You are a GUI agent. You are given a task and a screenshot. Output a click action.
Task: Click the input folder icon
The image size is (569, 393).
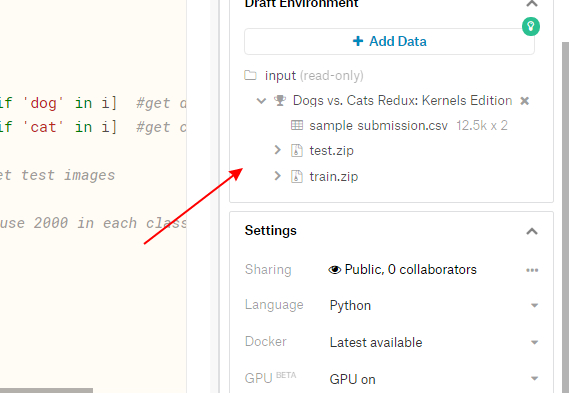tap(250, 75)
